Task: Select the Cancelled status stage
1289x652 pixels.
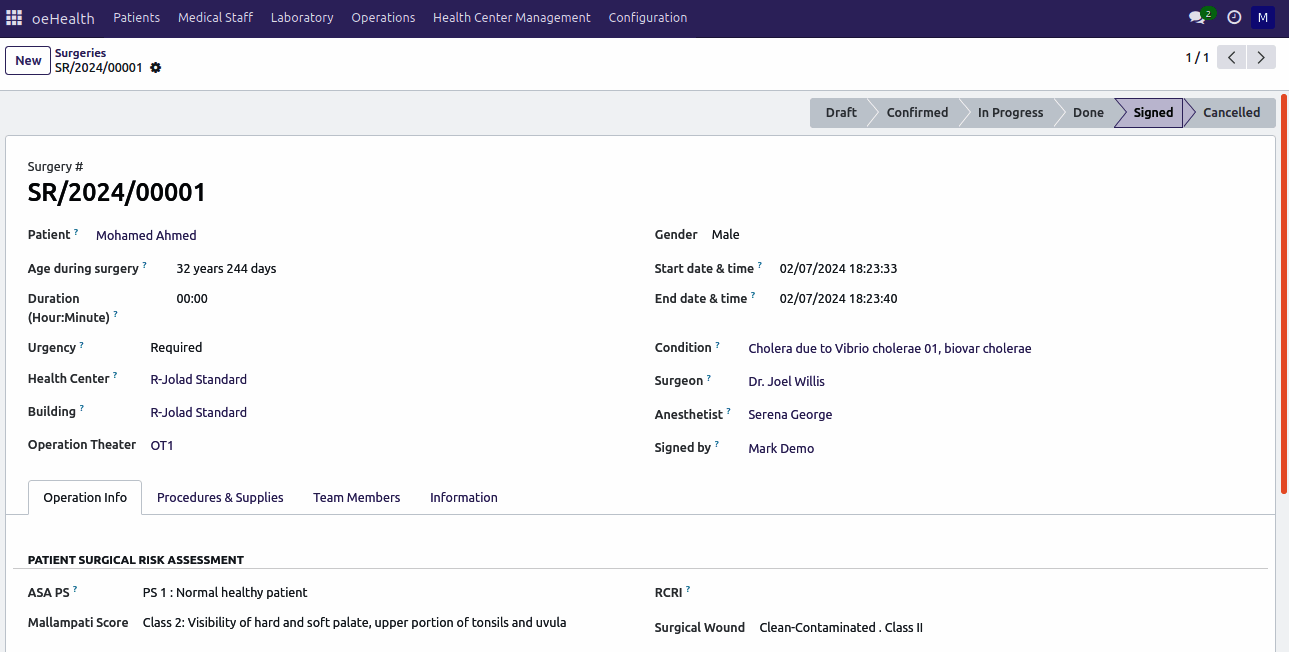Action: [1231, 113]
